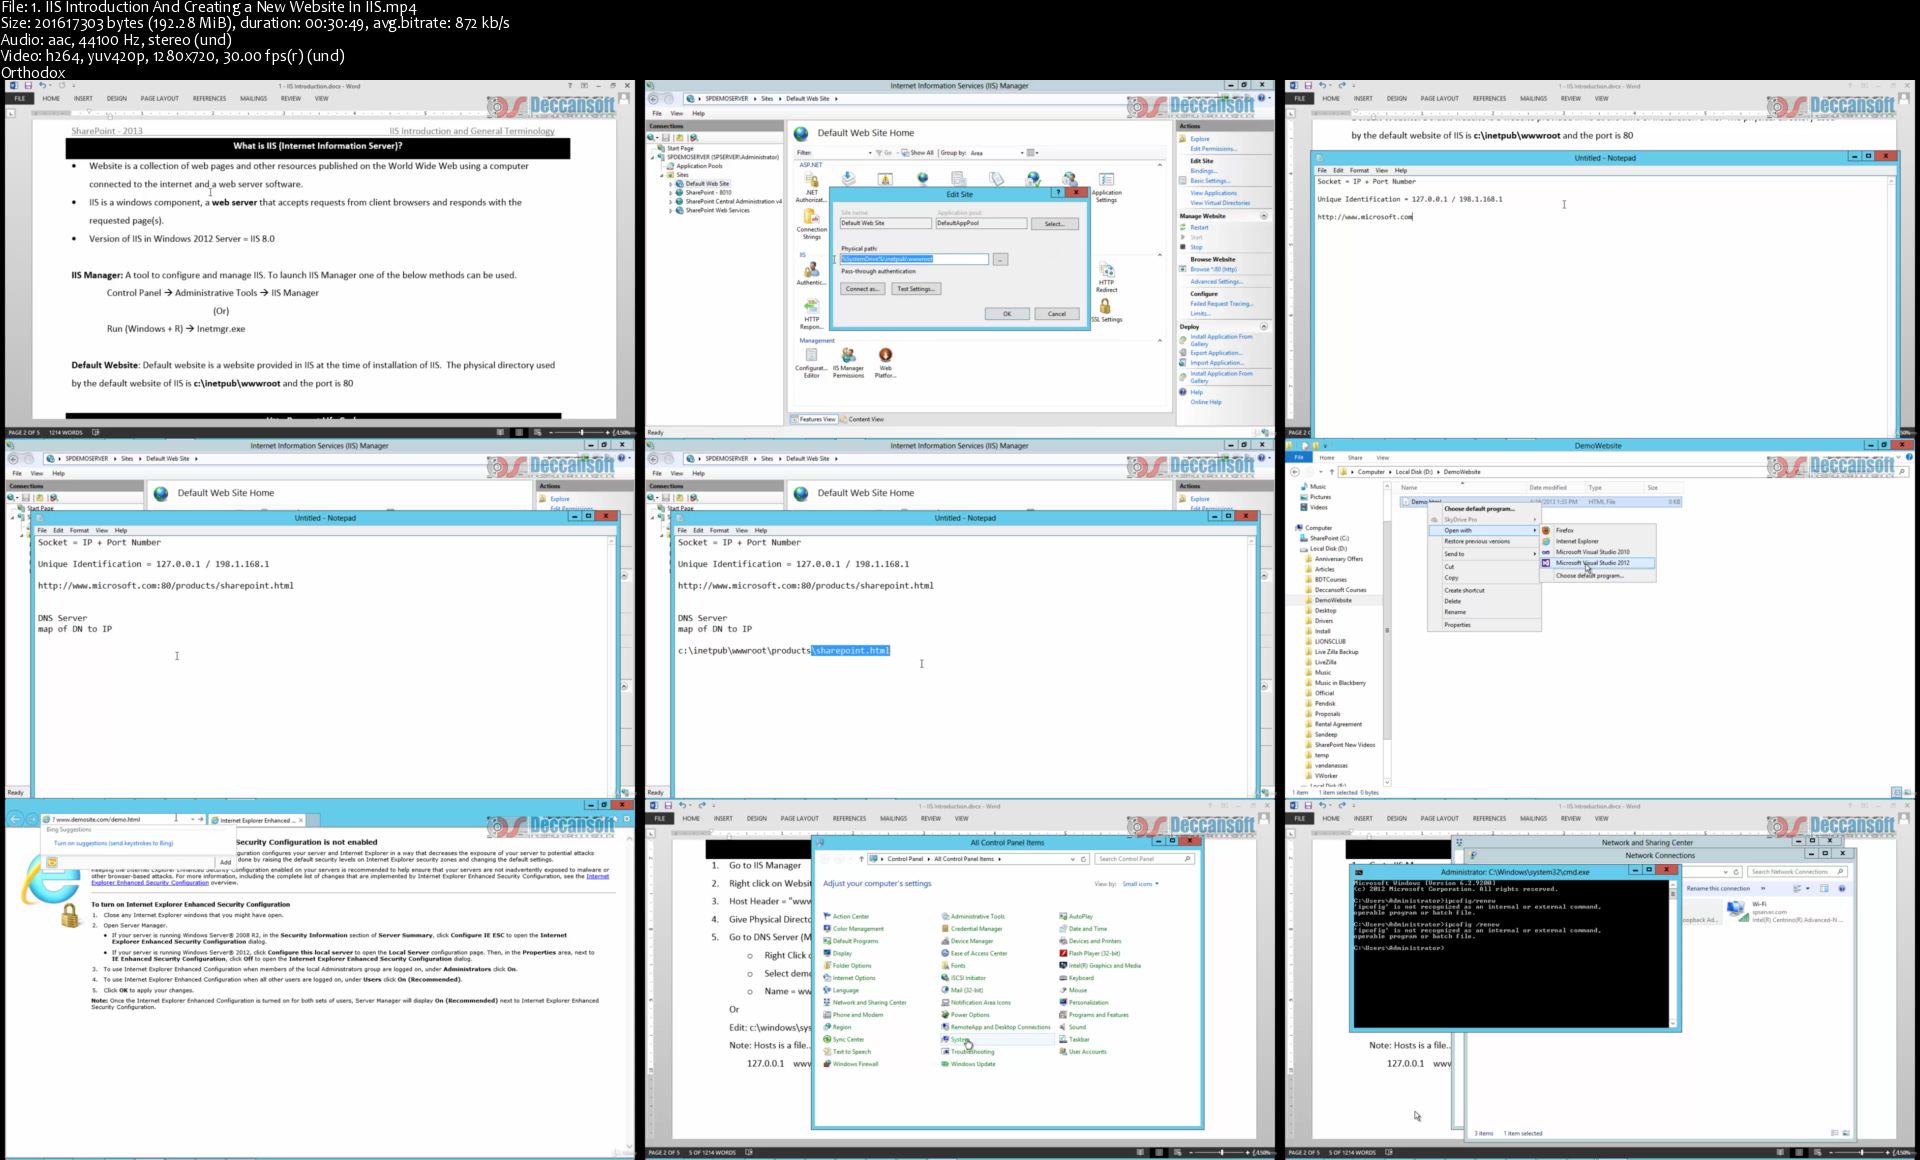Open Sync Center in Control Panel
Viewport: 1920px width, 1160px height.
pyautogui.click(x=844, y=1039)
